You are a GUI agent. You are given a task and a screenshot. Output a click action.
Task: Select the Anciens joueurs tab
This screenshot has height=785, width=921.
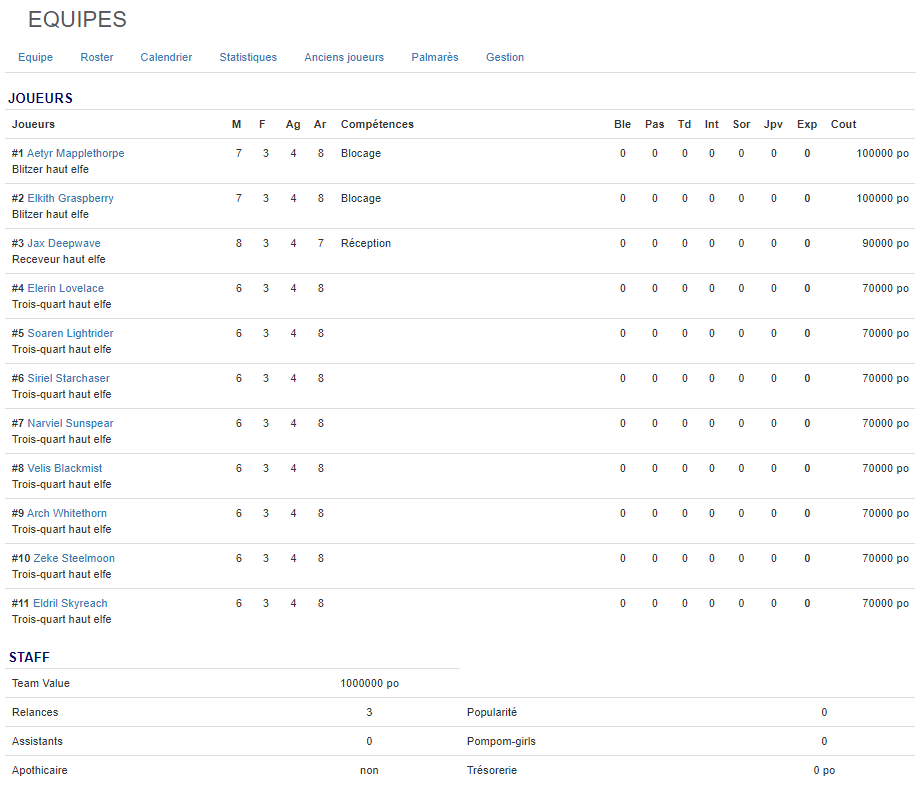[344, 58]
